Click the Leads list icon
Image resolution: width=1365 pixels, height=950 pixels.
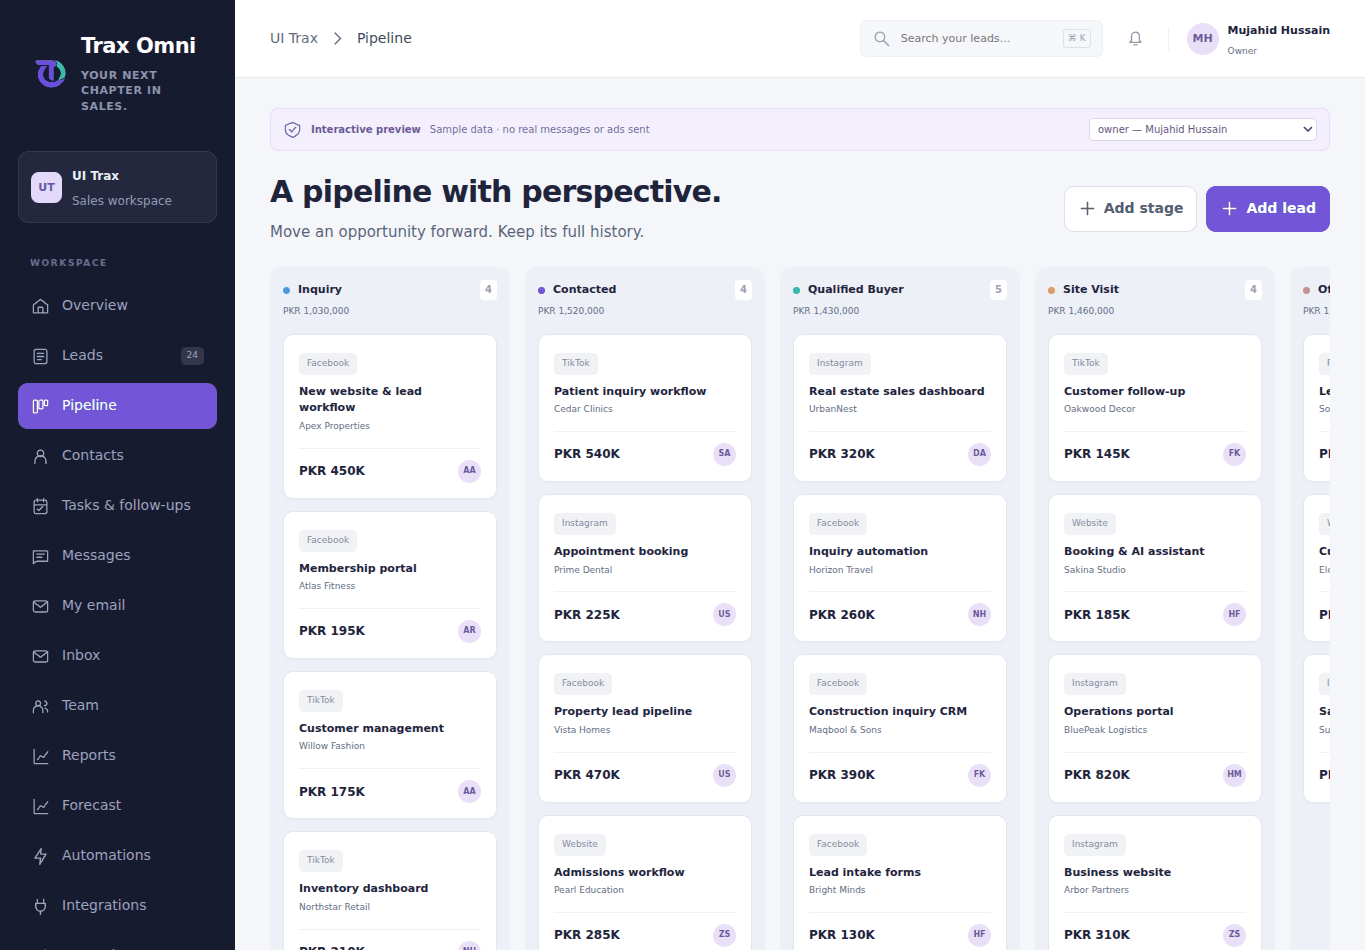pyautogui.click(x=41, y=356)
